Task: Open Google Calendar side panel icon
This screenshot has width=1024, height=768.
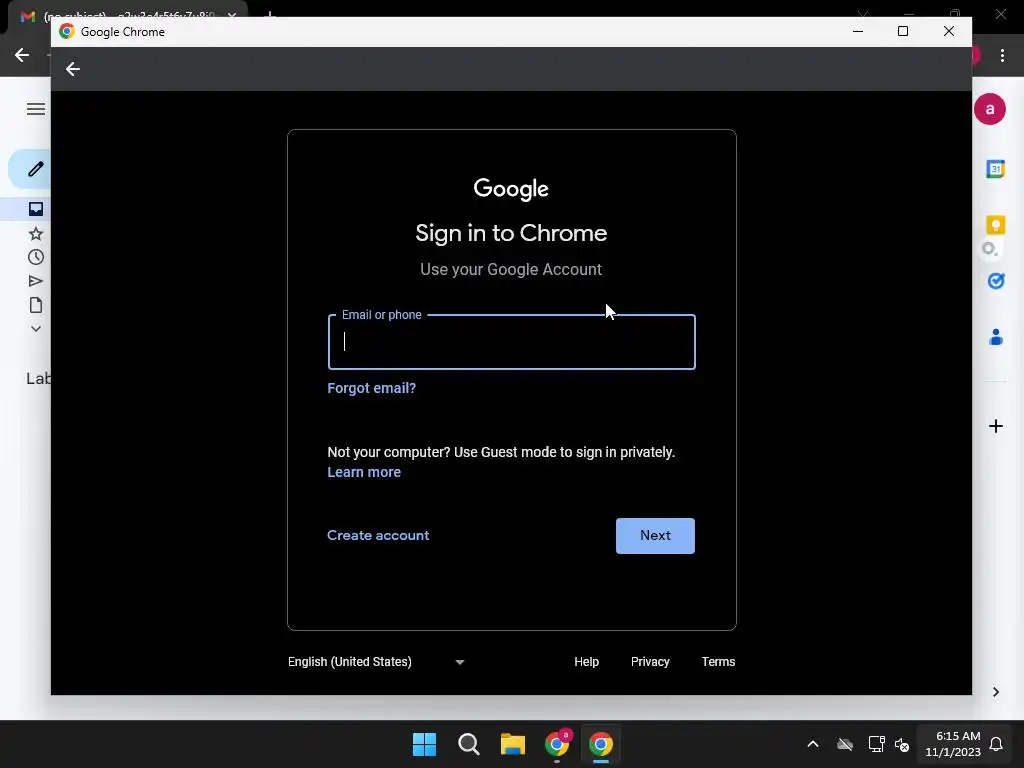Action: [x=996, y=169]
